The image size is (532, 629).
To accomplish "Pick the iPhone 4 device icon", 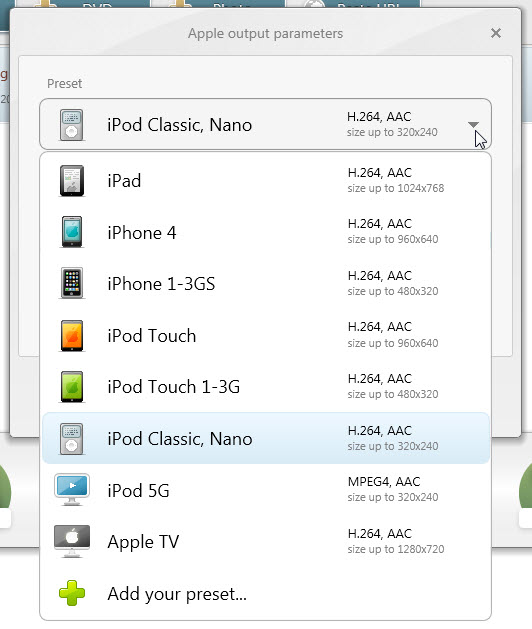I will [x=72, y=232].
